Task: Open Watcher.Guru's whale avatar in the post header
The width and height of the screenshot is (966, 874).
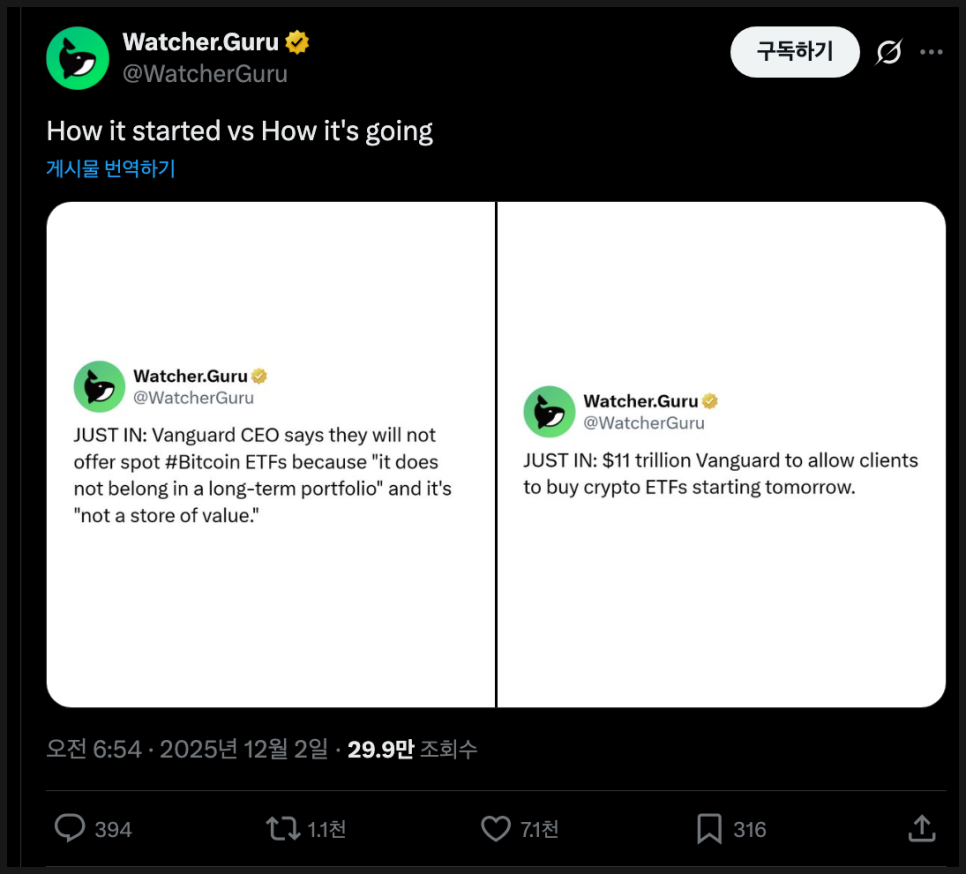Action: click(77, 58)
